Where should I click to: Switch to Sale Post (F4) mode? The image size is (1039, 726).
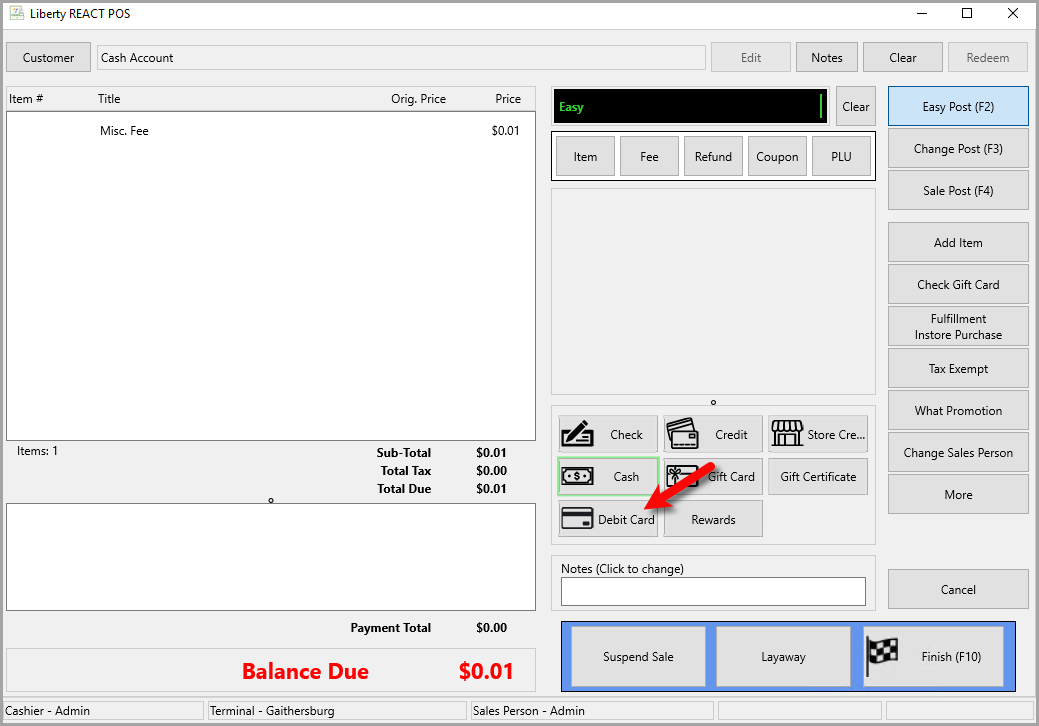click(x=958, y=191)
